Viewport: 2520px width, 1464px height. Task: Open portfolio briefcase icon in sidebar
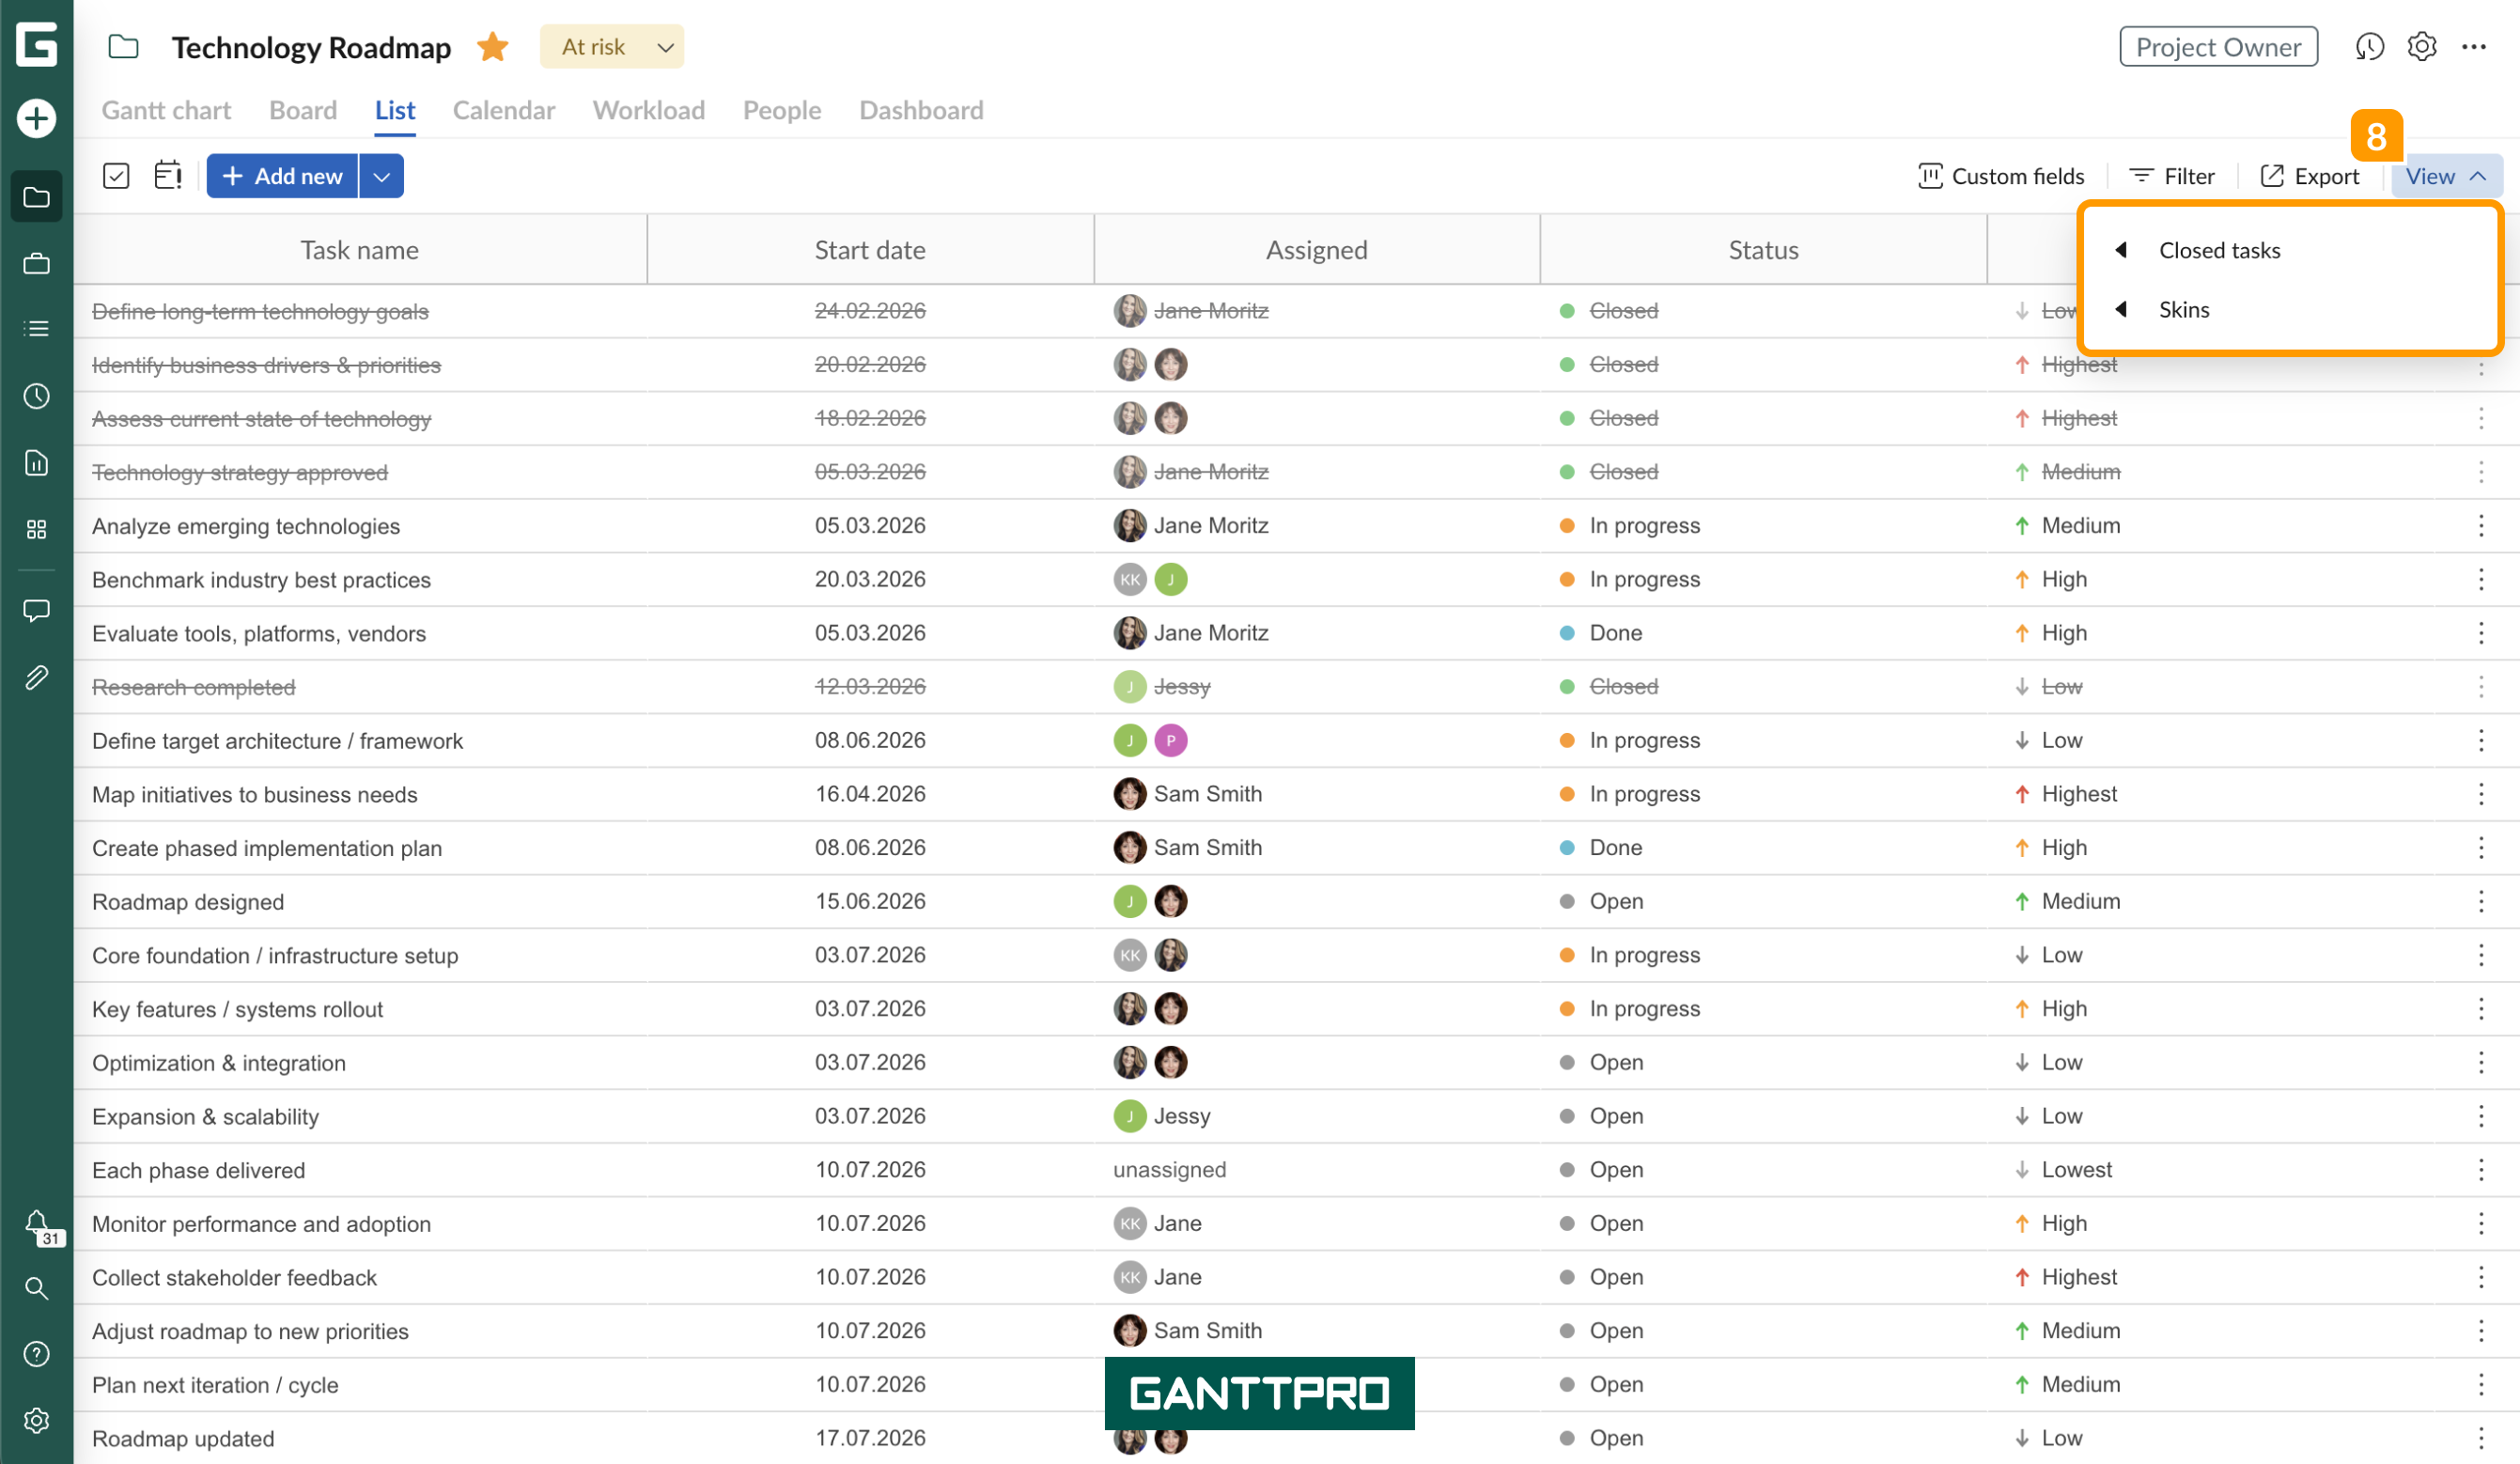(37, 264)
